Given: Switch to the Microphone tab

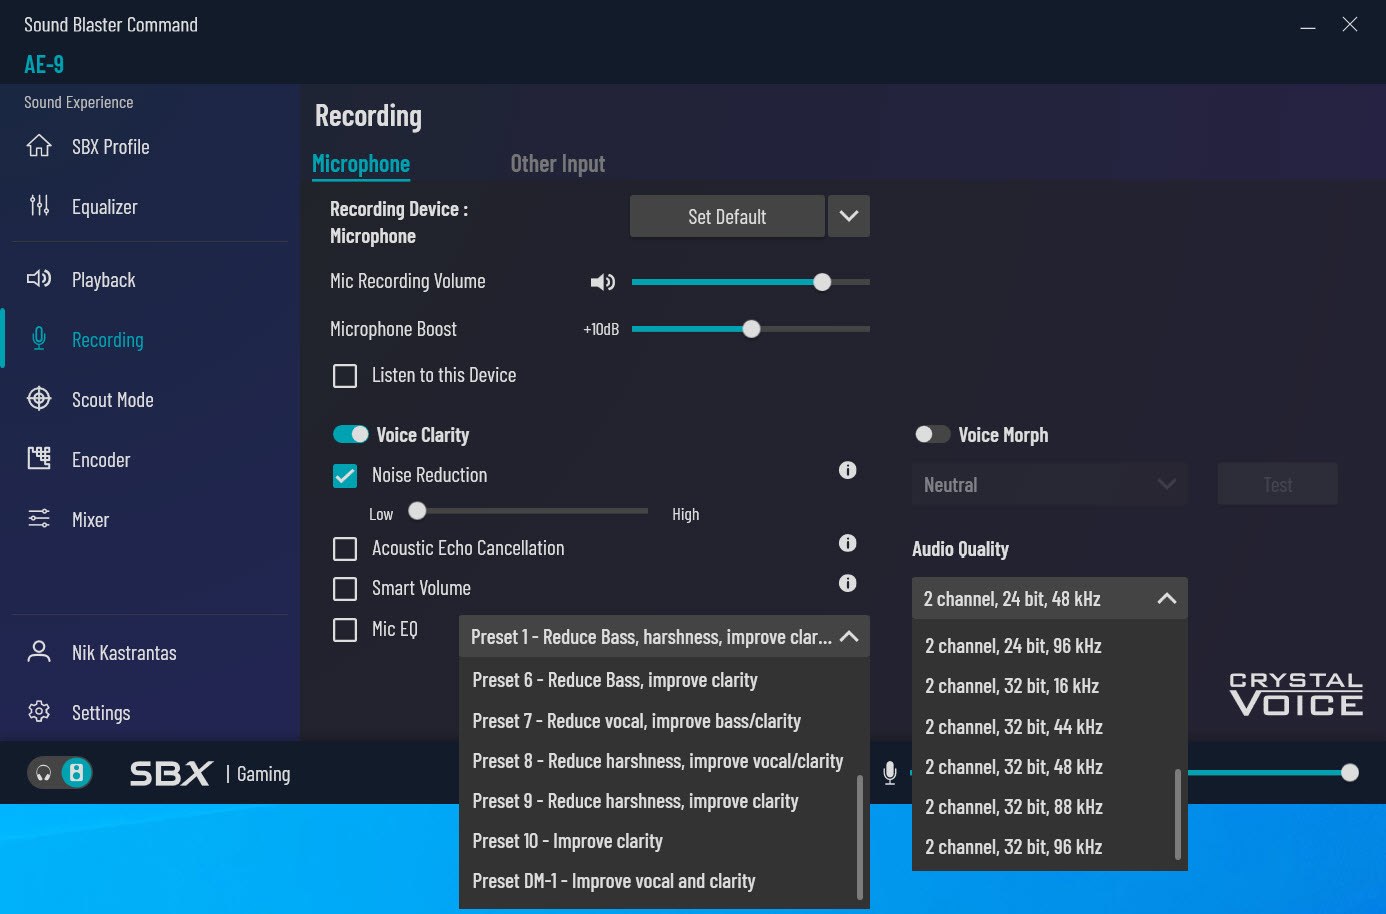Looking at the screenshot, I should [361, 163].
